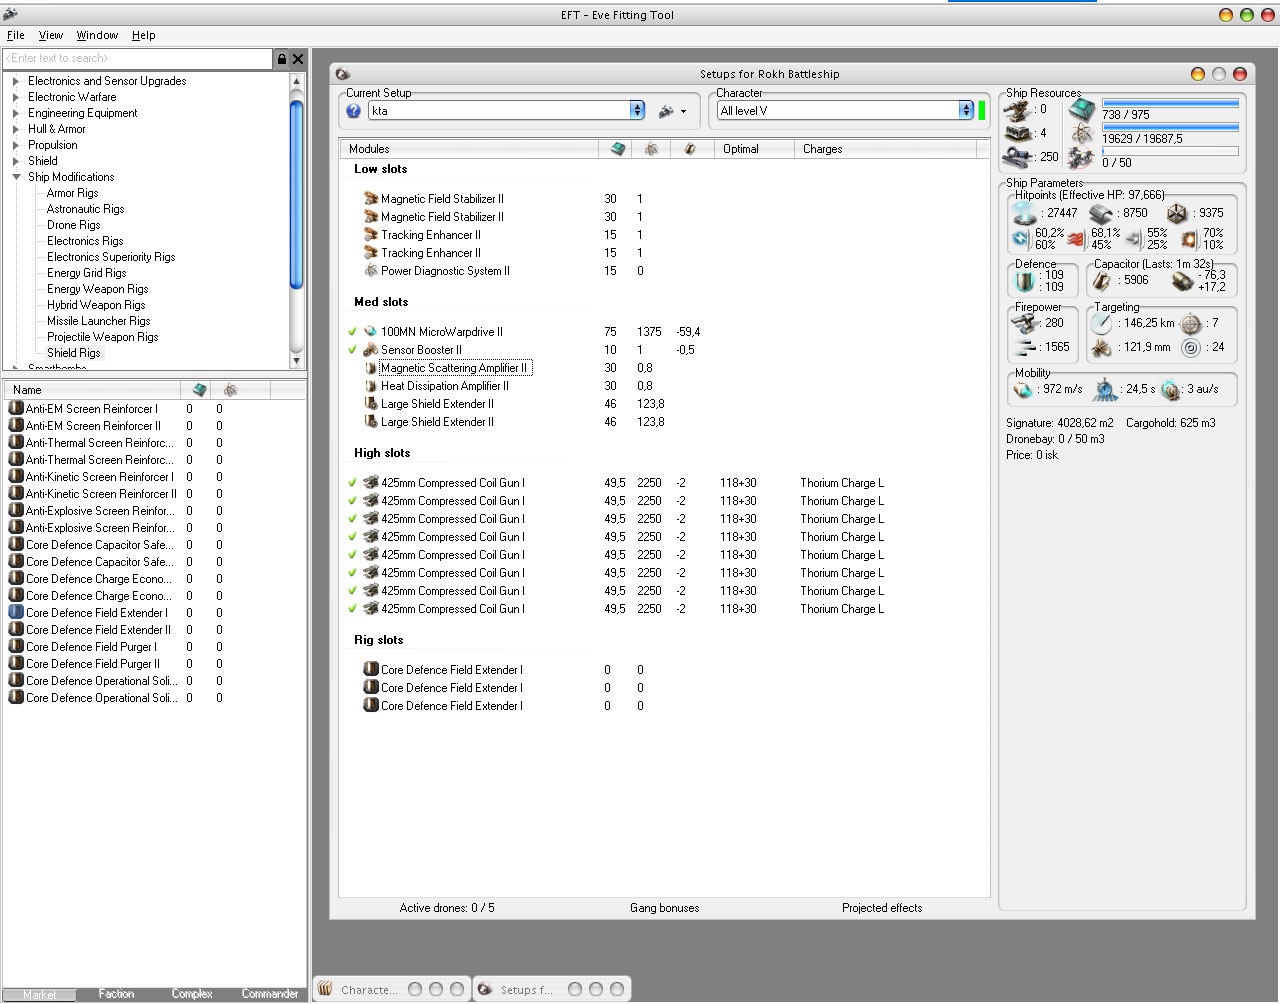The image size is (1280, 1004).
Task: Open the View menu
Action: pos(51,35)
